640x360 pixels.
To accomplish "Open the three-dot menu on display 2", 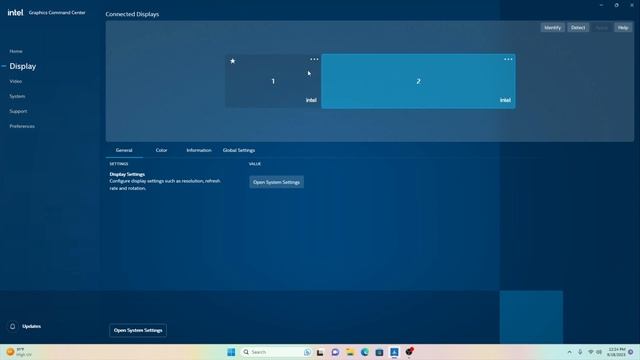I will [x=508, y=59].
